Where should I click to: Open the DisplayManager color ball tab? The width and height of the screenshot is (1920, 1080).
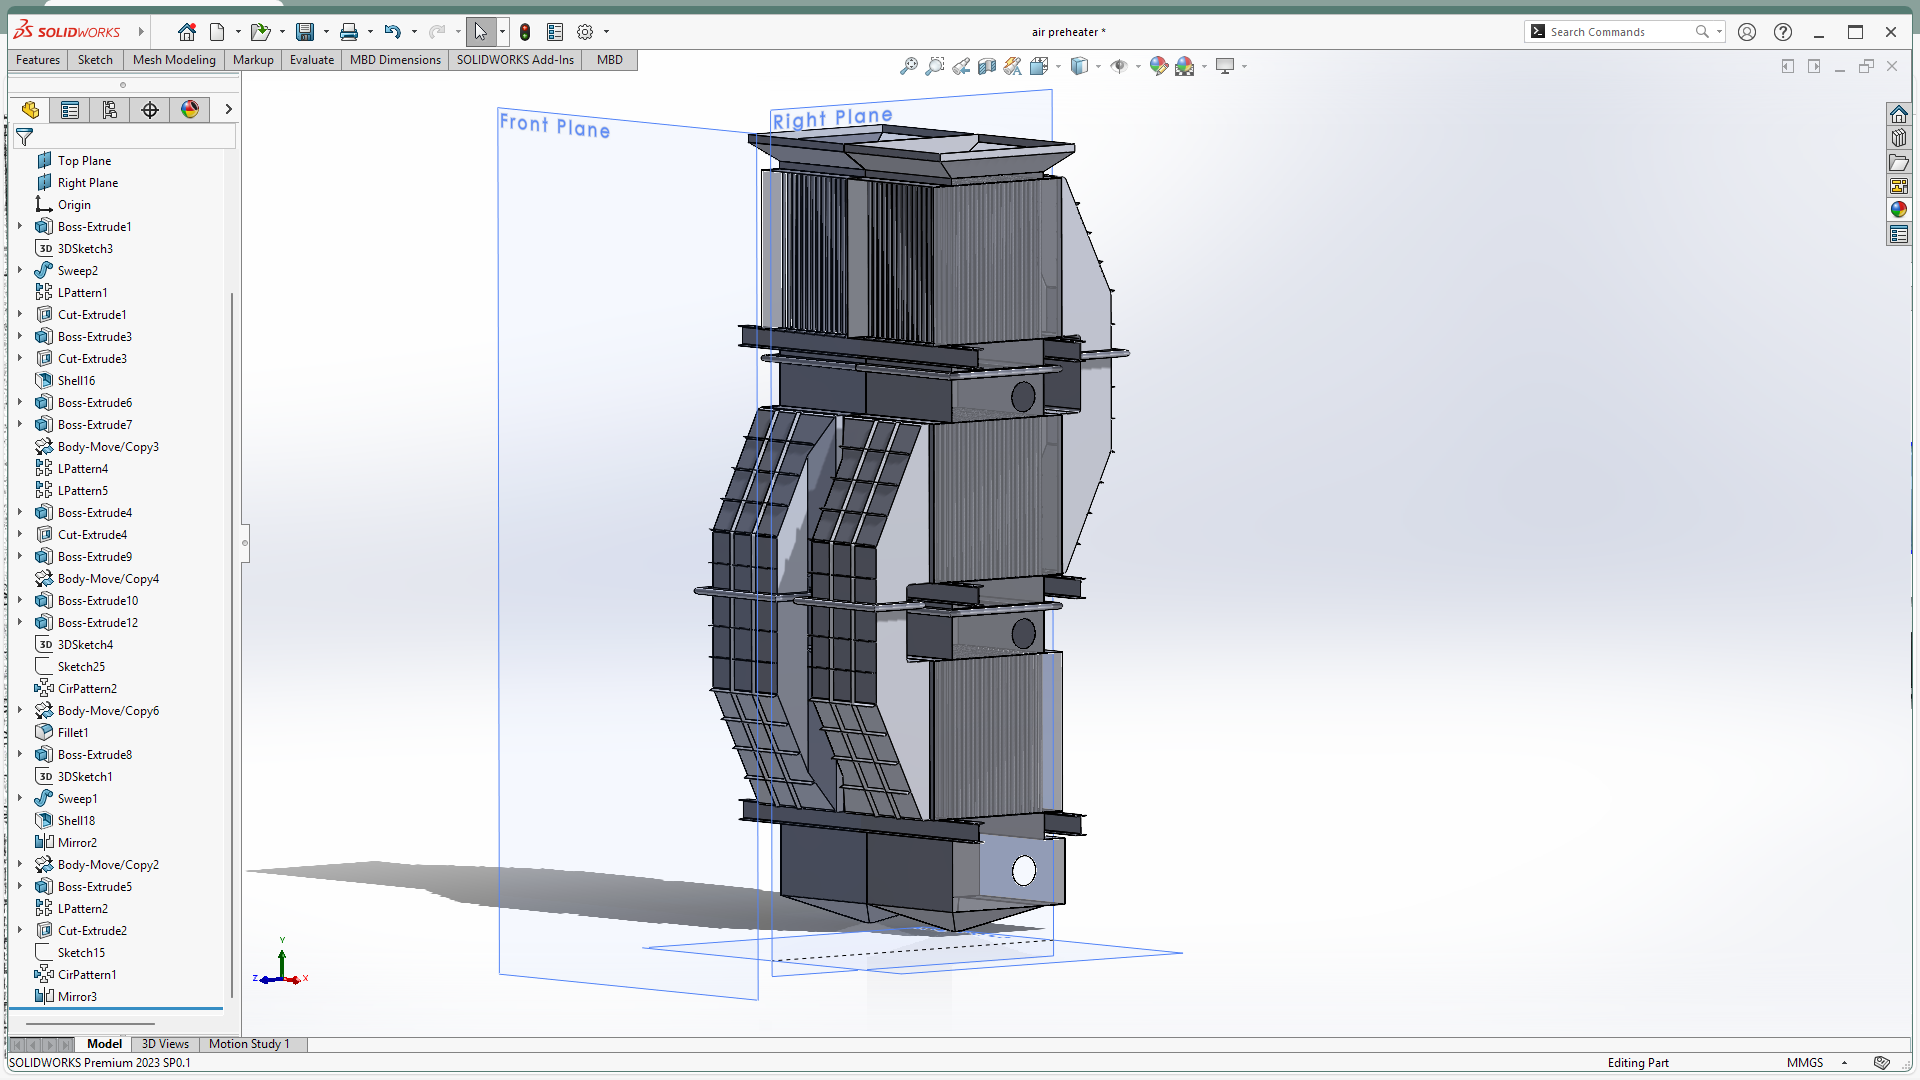(190, 110)
